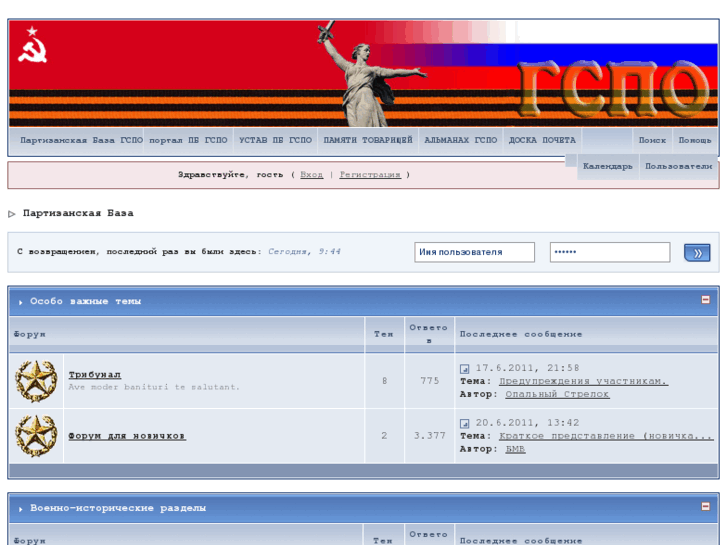Open the Форум для новичков star icon
Image resolution: width=727 pixels, height=545 pixels.
click(x=36, y=436)
